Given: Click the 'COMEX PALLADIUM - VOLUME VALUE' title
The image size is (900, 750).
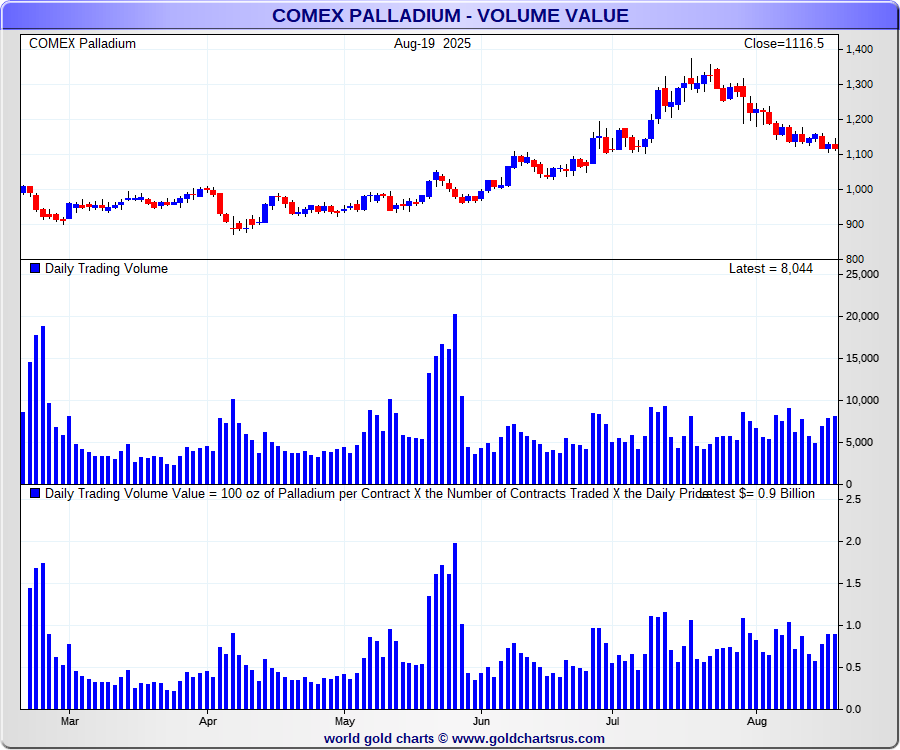Looking at the screenshot, I should [450, 15].
